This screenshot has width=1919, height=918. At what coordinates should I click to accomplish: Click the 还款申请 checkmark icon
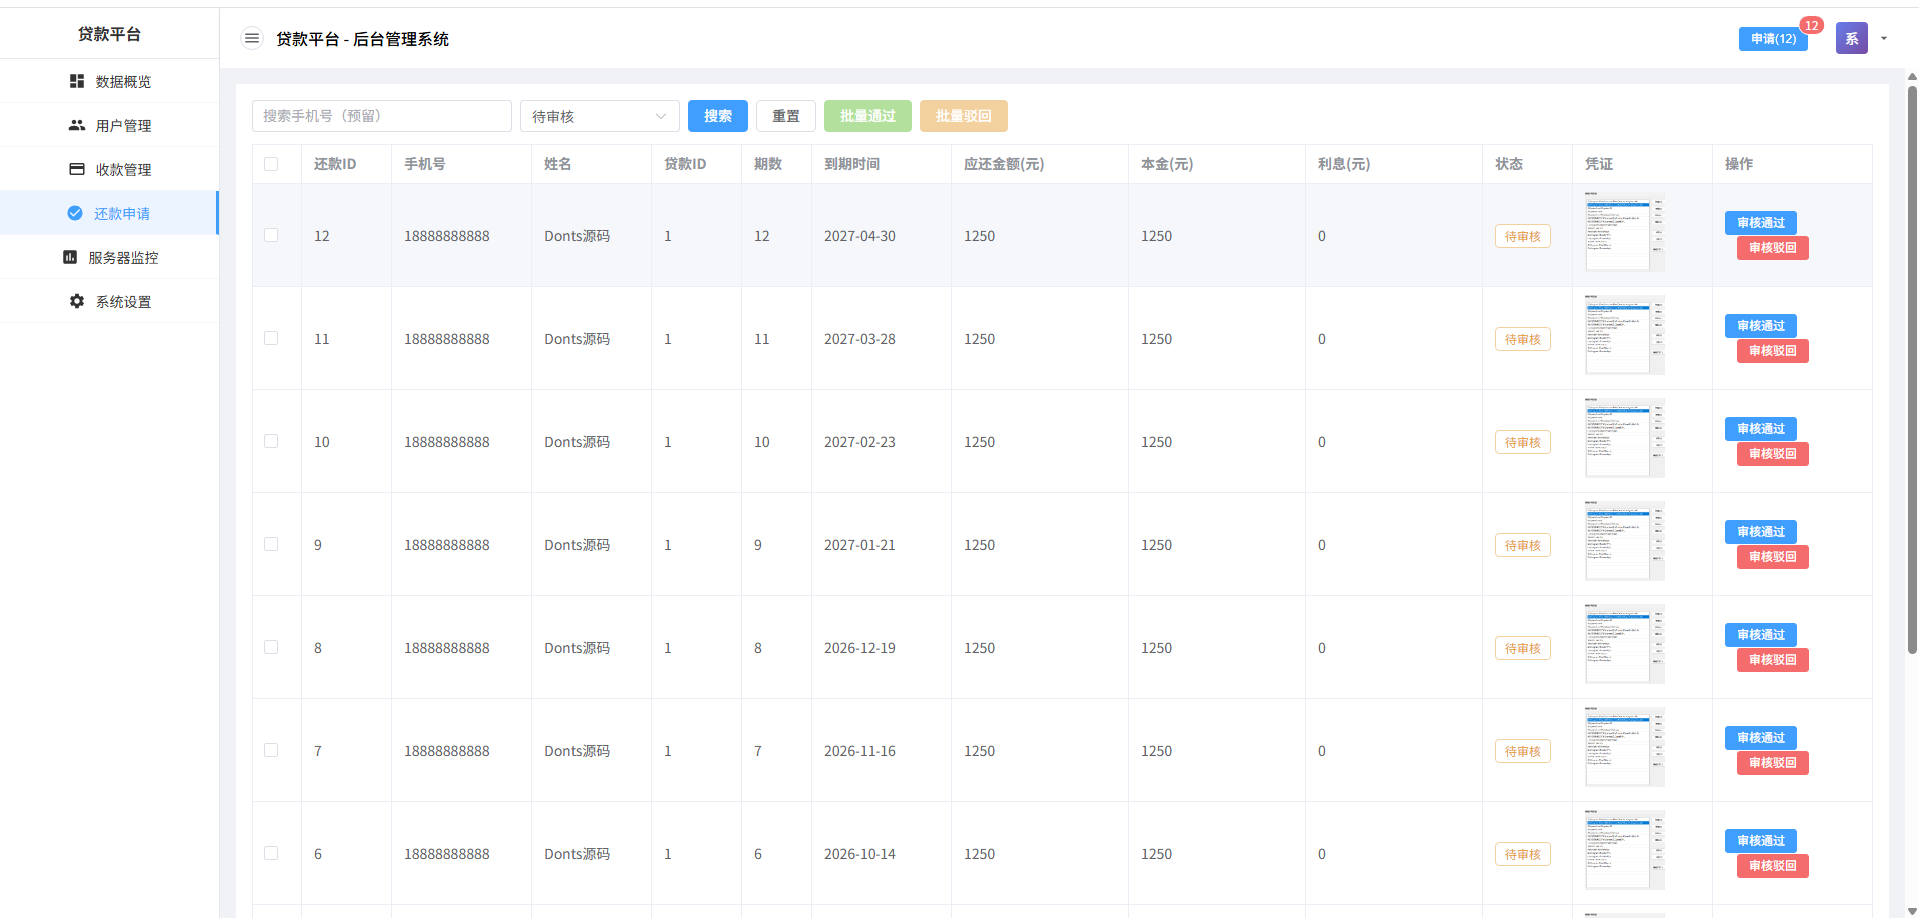coord(75,213)
